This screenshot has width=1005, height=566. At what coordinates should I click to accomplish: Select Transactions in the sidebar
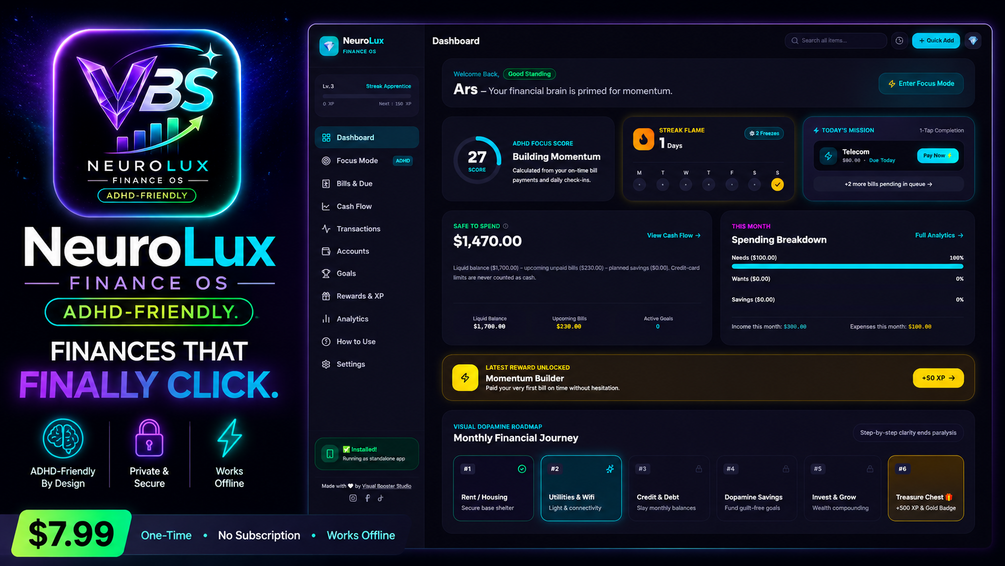[x=367, y=229]
